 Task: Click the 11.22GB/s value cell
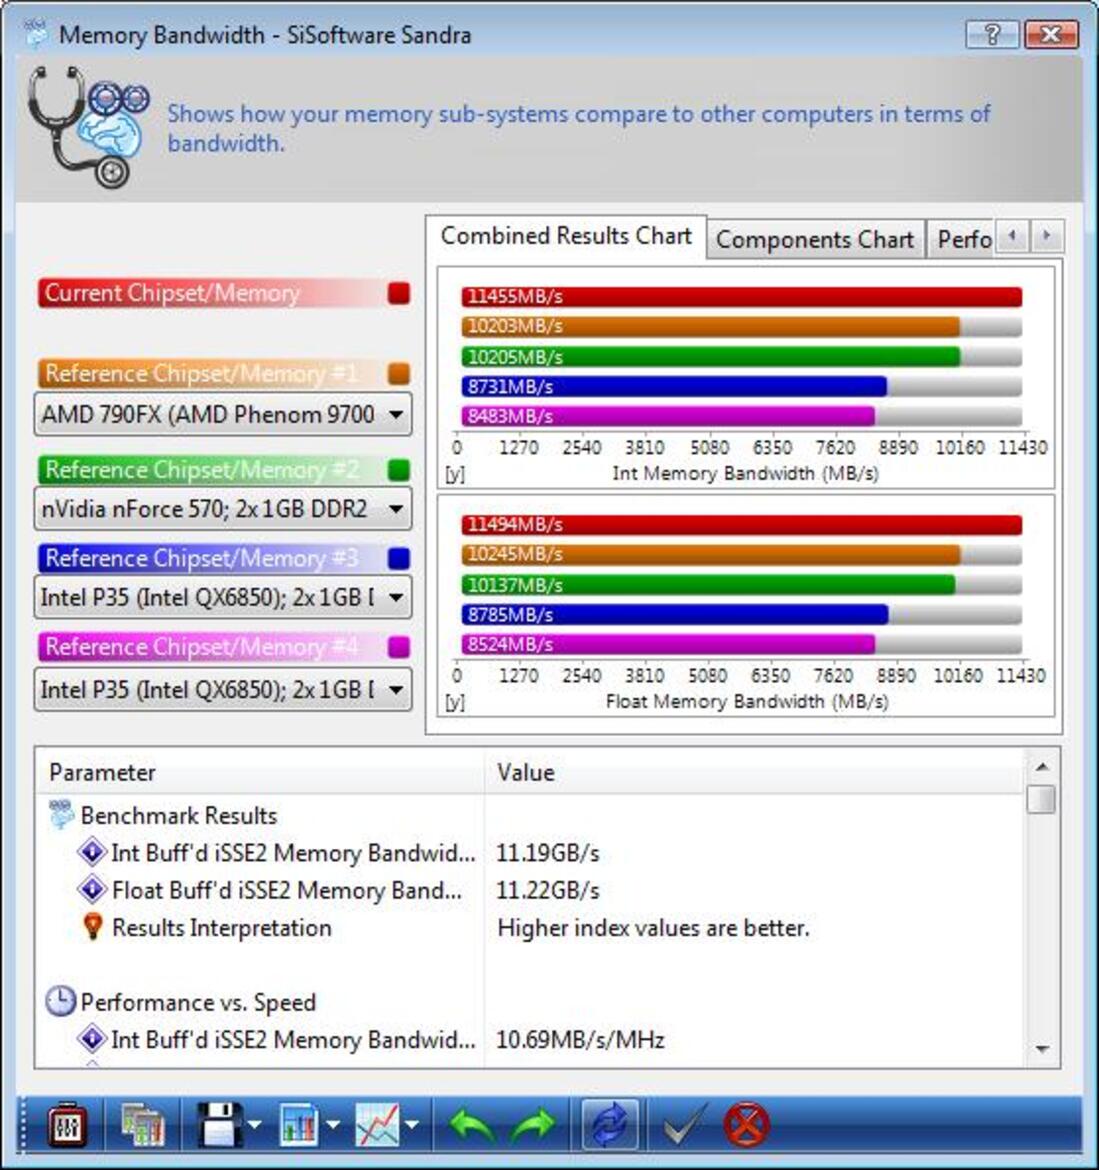coord(548,890)
